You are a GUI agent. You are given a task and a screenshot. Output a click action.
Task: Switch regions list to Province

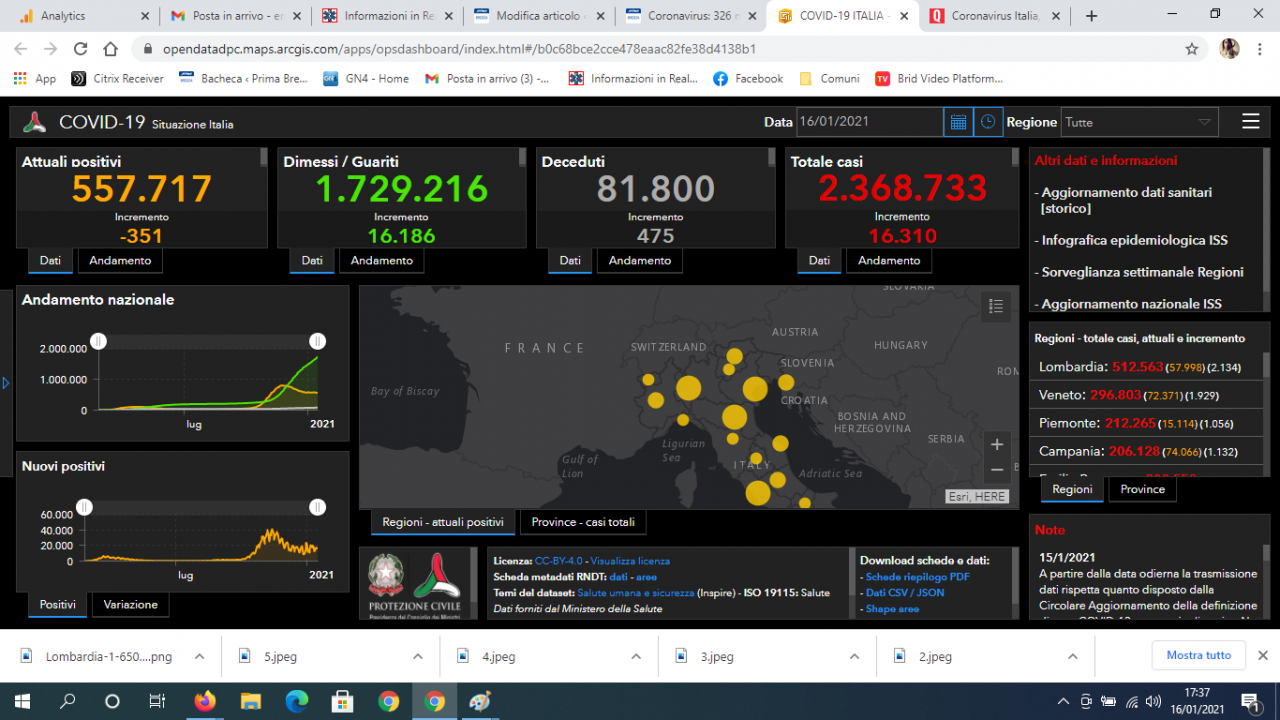pos(1142,490)
